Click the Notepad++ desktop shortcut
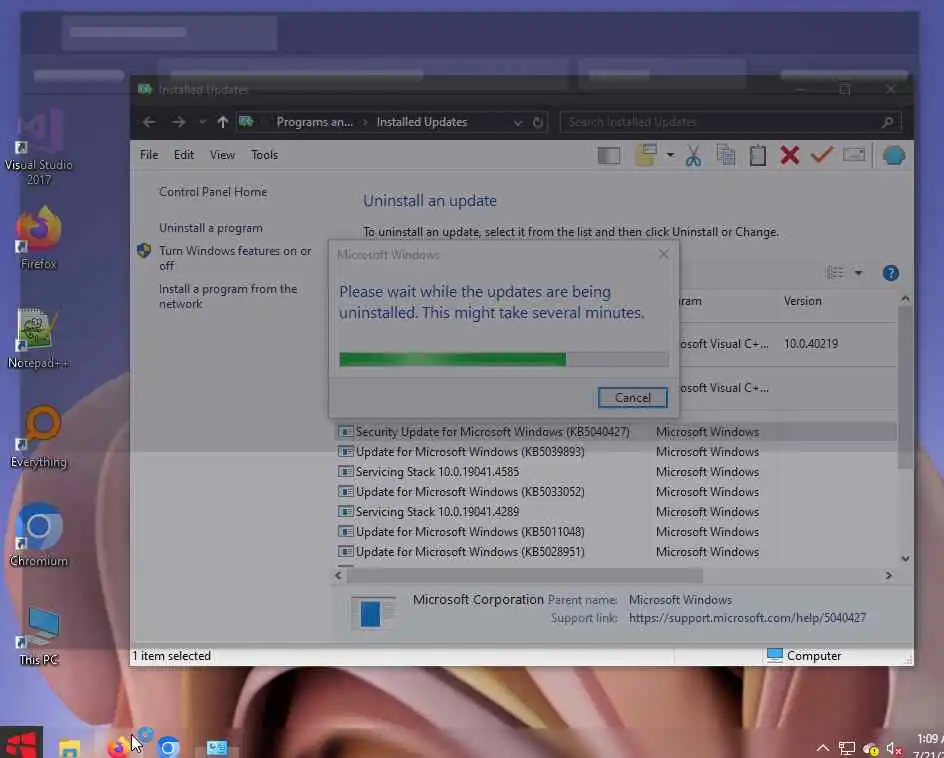 tap(39, 337)
